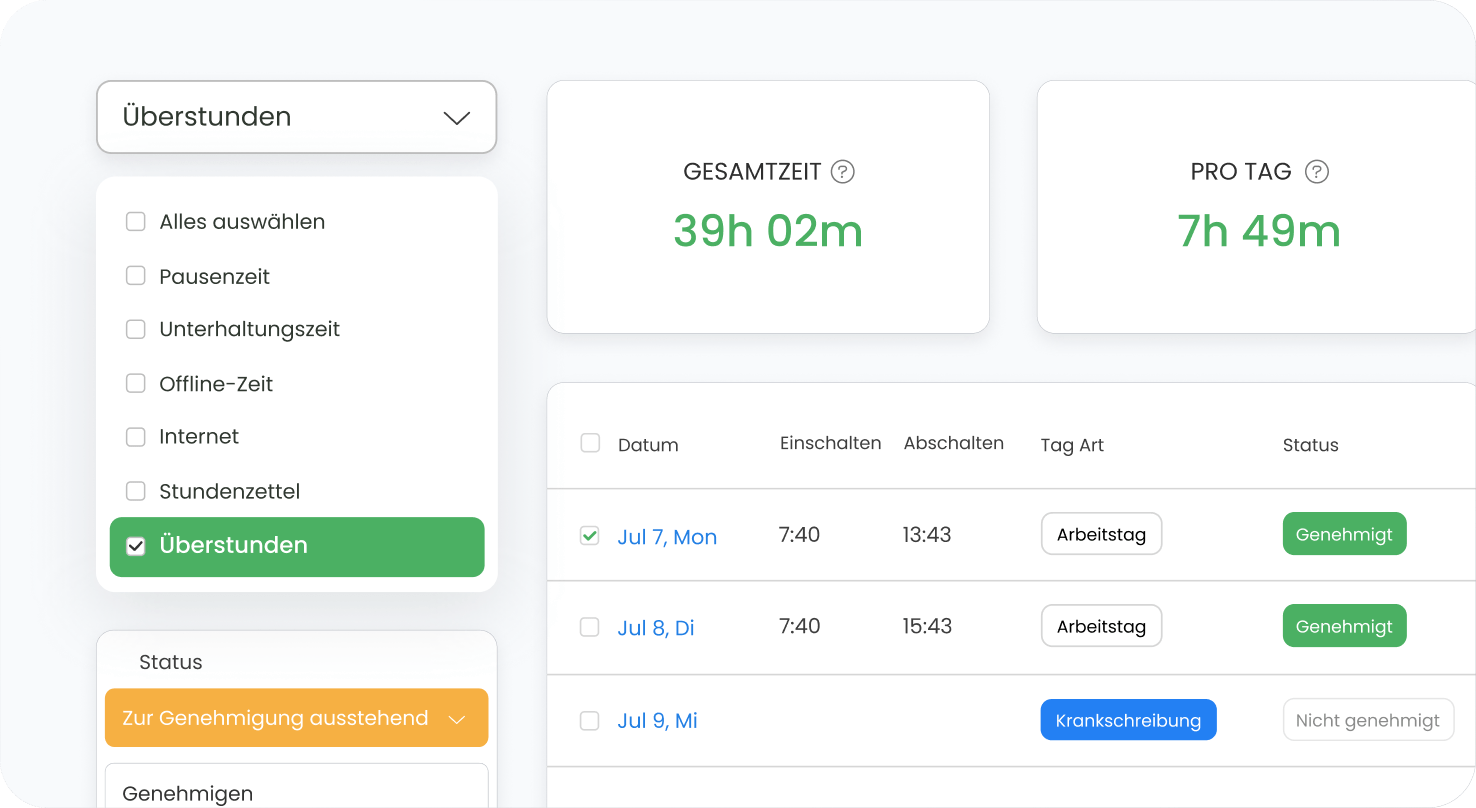
Task: Tick the Alles auswählen checkbox
Action: pyautogui.click(x=136, y=222)
